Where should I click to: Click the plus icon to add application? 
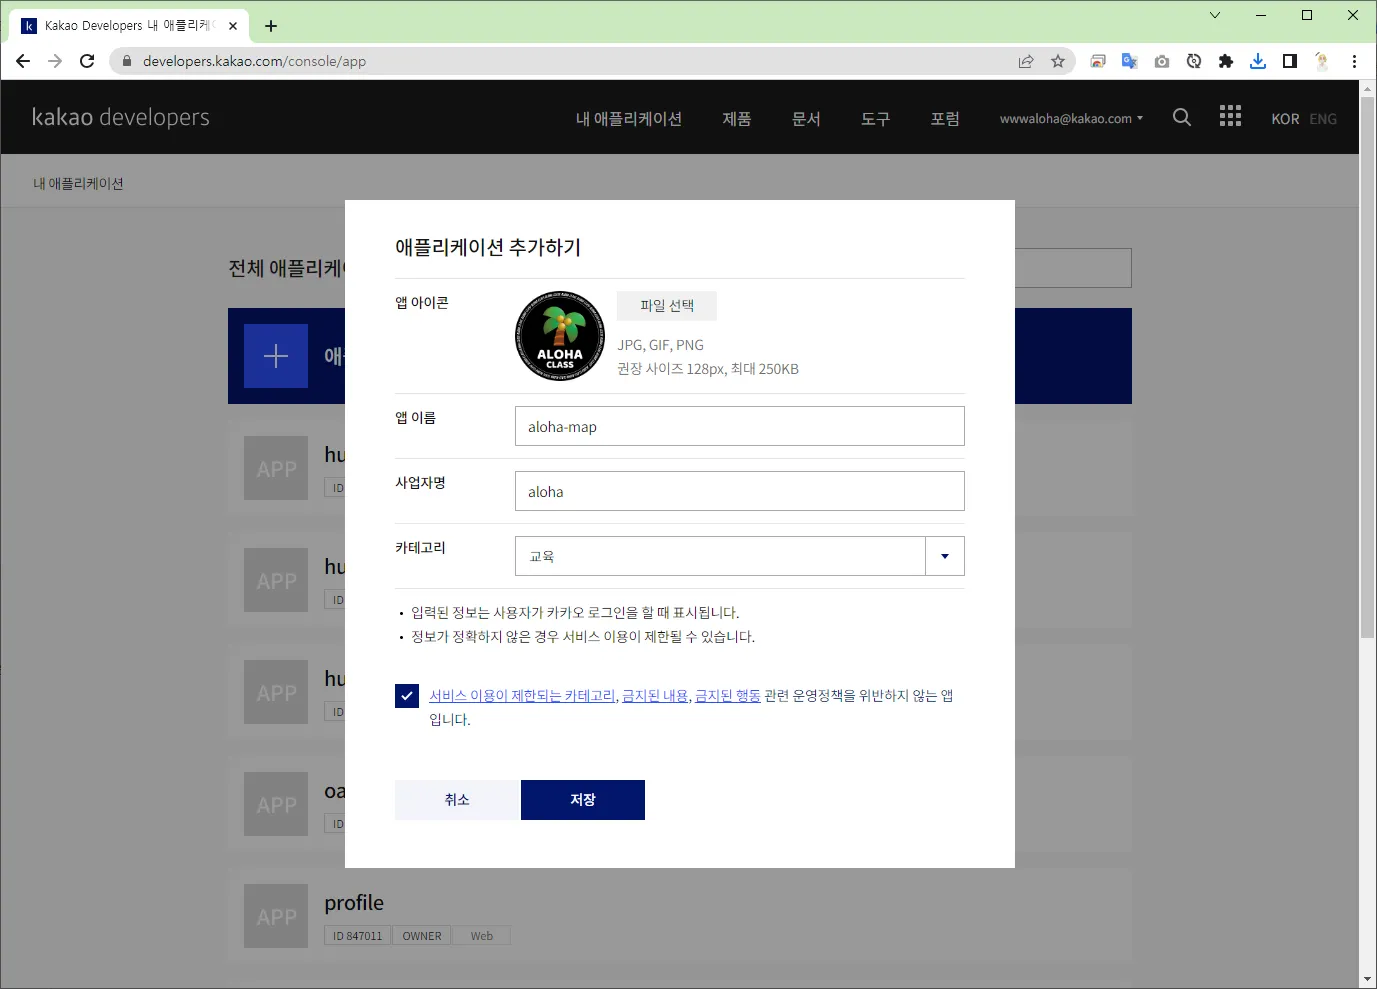276,356
